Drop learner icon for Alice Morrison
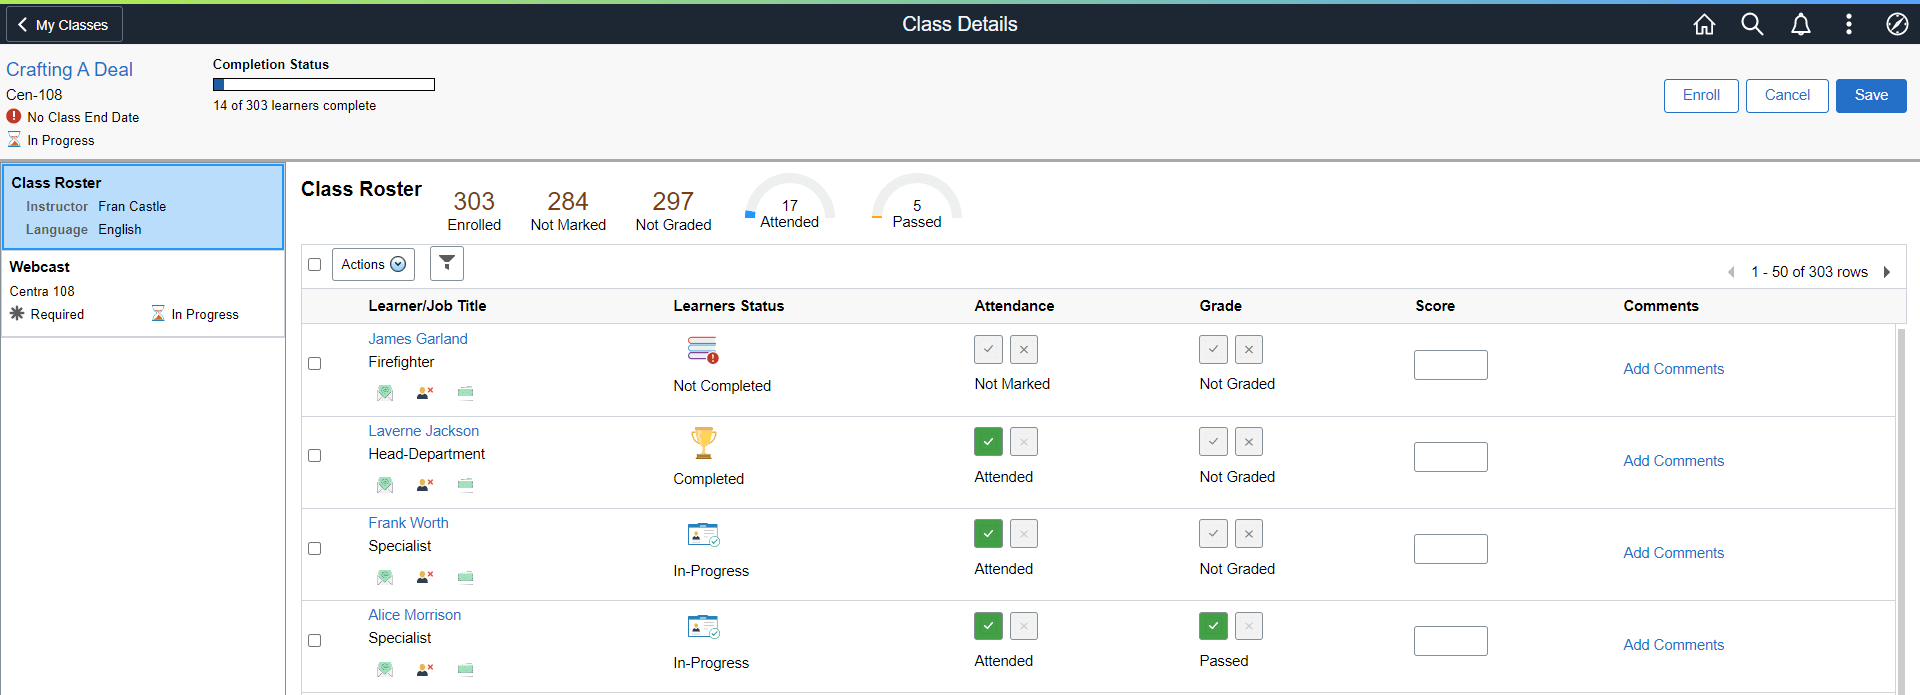Viewport: 1920px width, 695px height. tap(425, 669)
